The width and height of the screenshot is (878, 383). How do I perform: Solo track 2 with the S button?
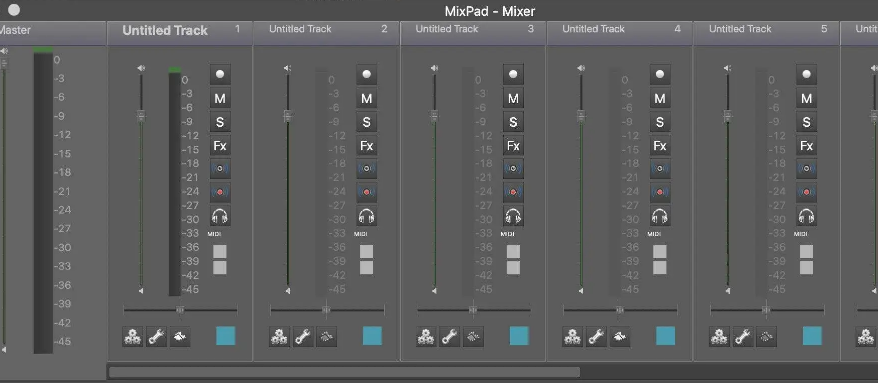366,122
